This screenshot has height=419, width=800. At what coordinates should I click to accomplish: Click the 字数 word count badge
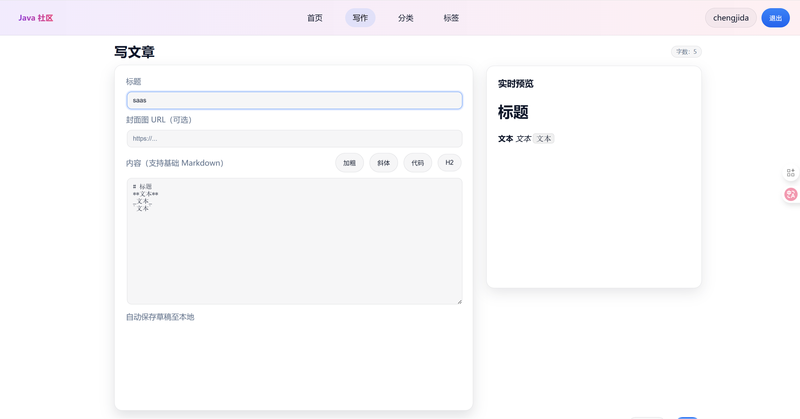[x=686, y=52]
